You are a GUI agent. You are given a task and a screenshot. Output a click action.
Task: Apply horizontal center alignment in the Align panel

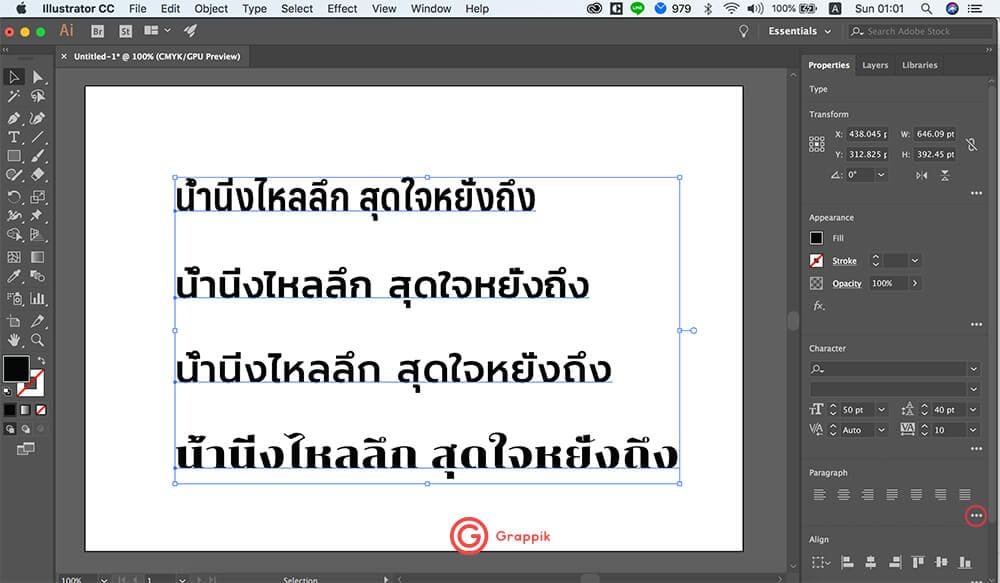pos(871,561)
